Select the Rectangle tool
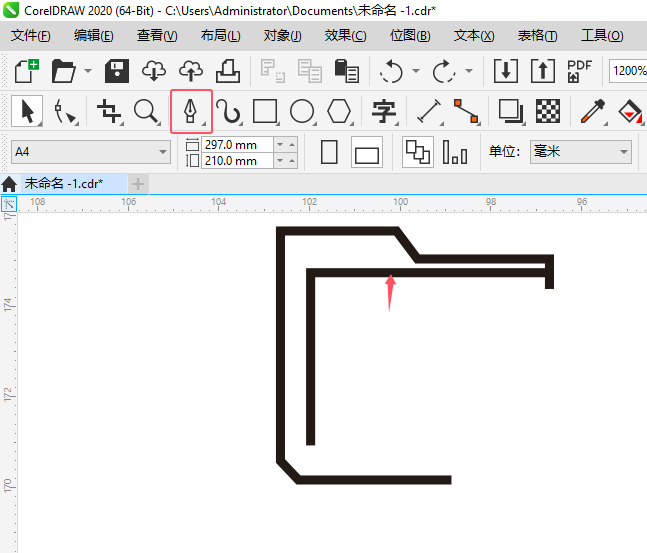The height and width of the screenshot is (553, 647). point(265,111)
